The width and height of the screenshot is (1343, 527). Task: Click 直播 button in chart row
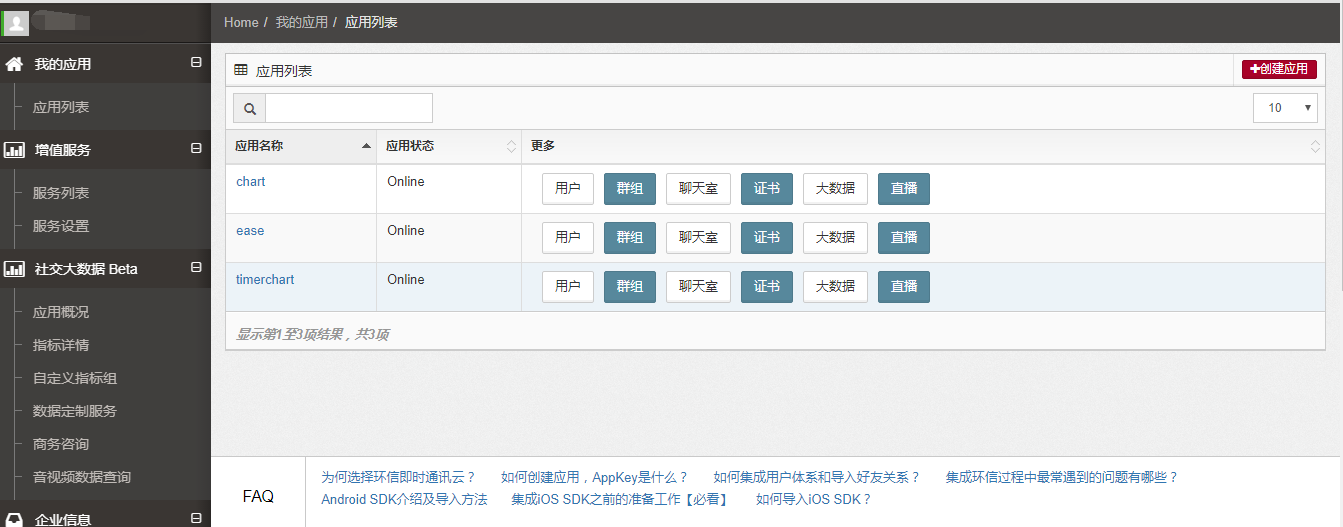point(904,189)
